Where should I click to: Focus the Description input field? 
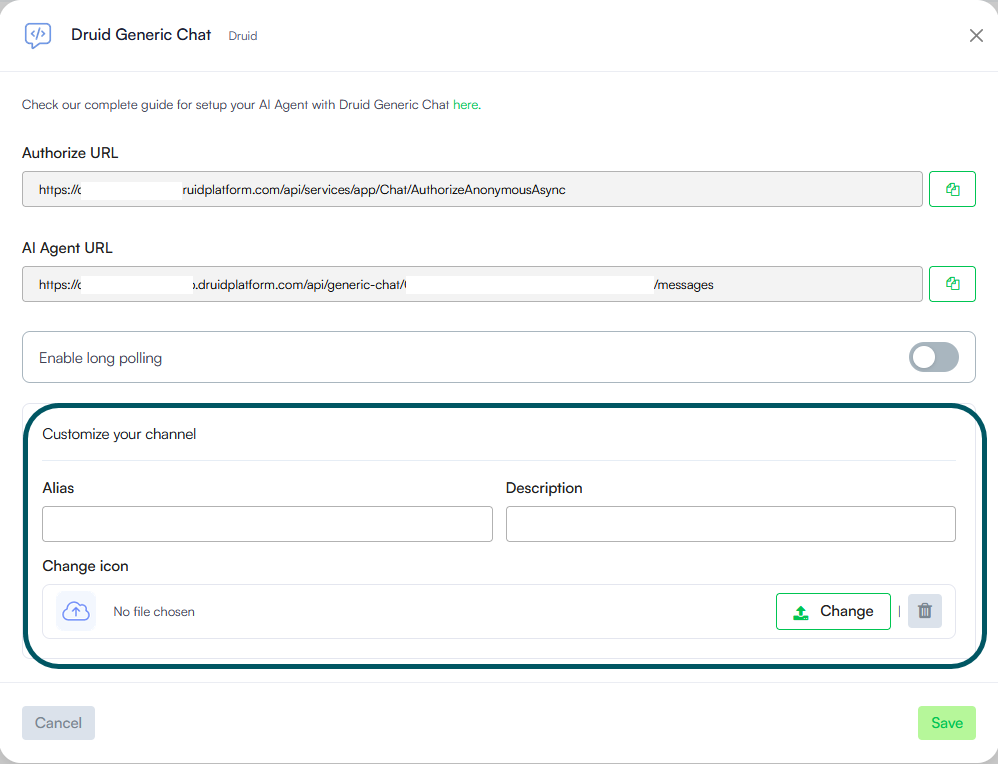pyautogui.click(x=731, y=524)
